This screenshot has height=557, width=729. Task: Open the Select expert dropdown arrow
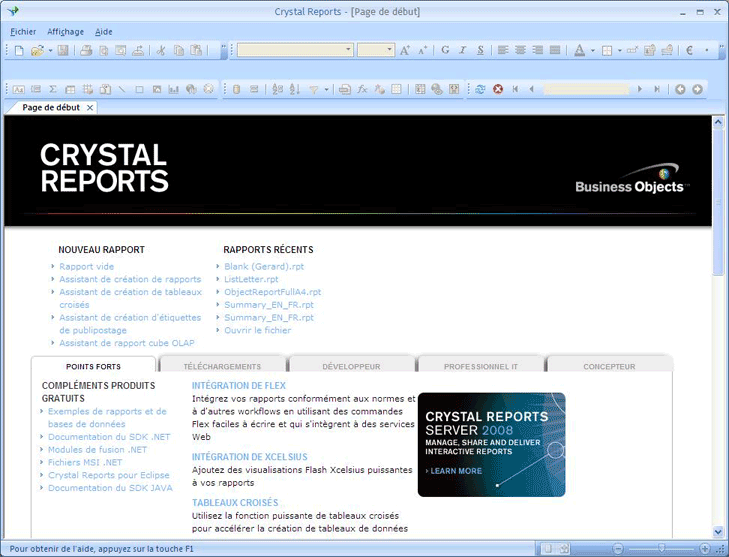tap(326, 89)
